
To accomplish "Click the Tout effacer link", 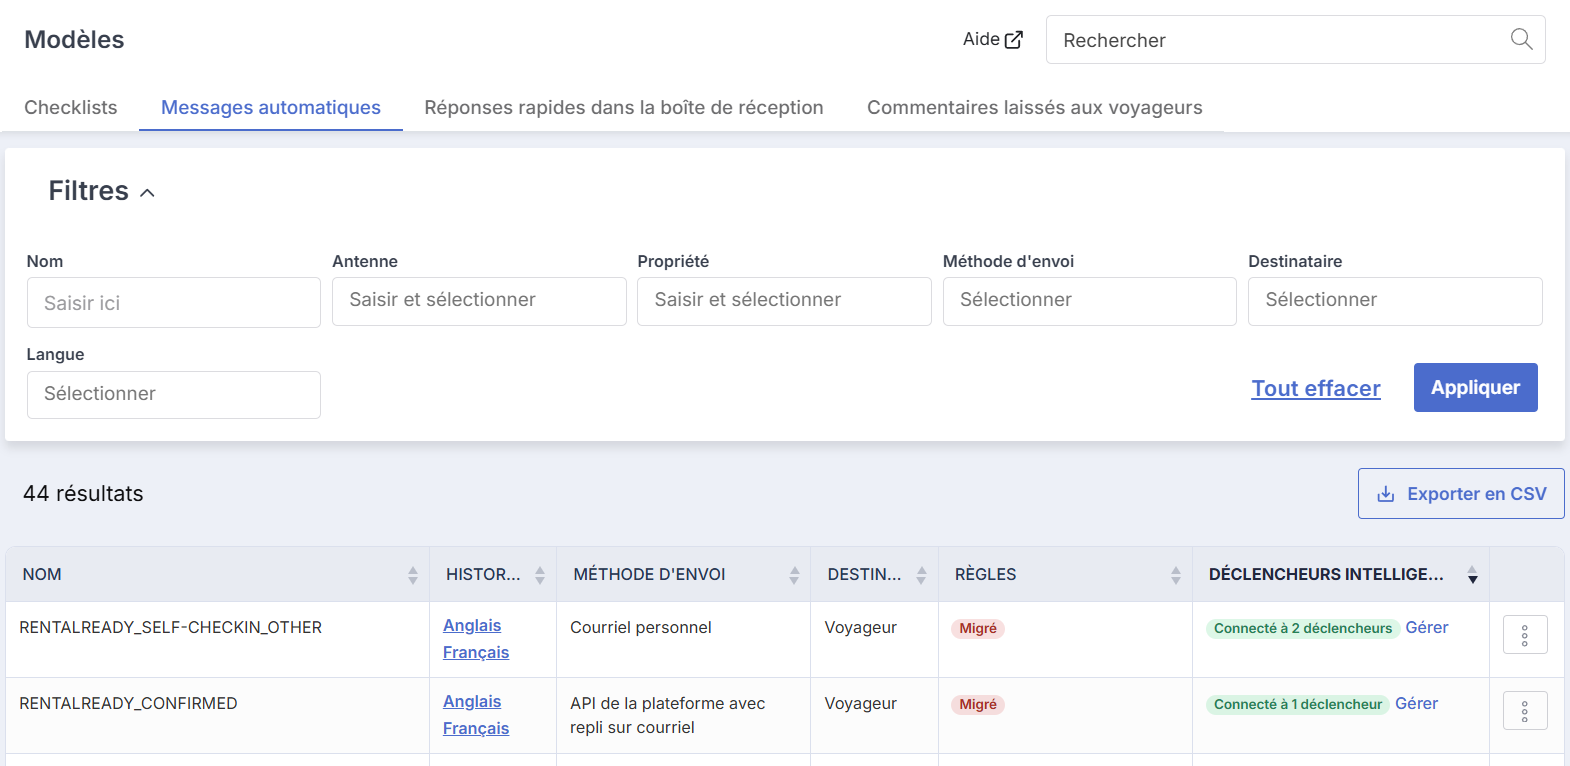I will [1316, 388].
